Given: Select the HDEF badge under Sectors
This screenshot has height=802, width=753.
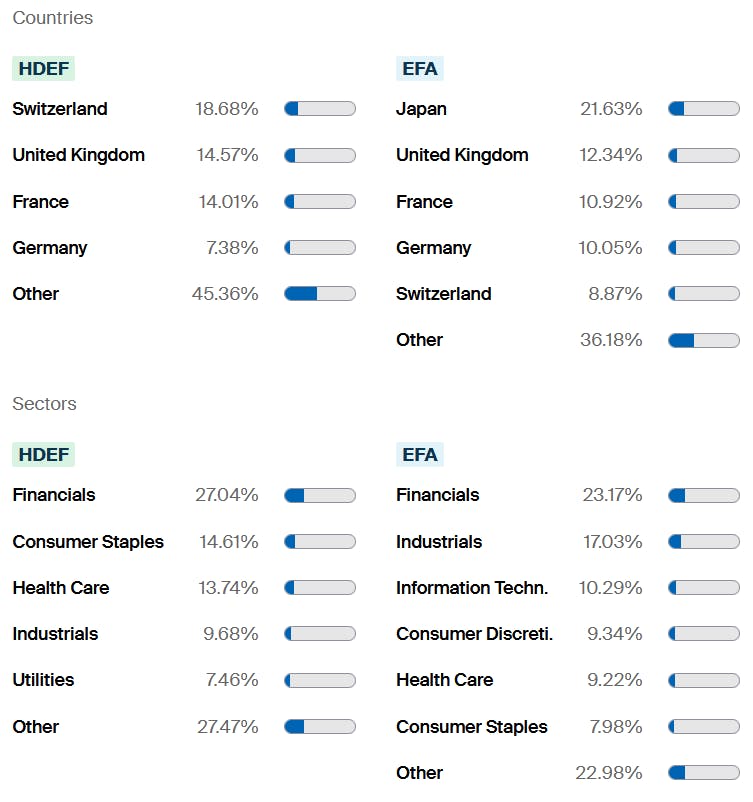Looking at the screenshot, I should pyautogui.click(x=43, y=454).
